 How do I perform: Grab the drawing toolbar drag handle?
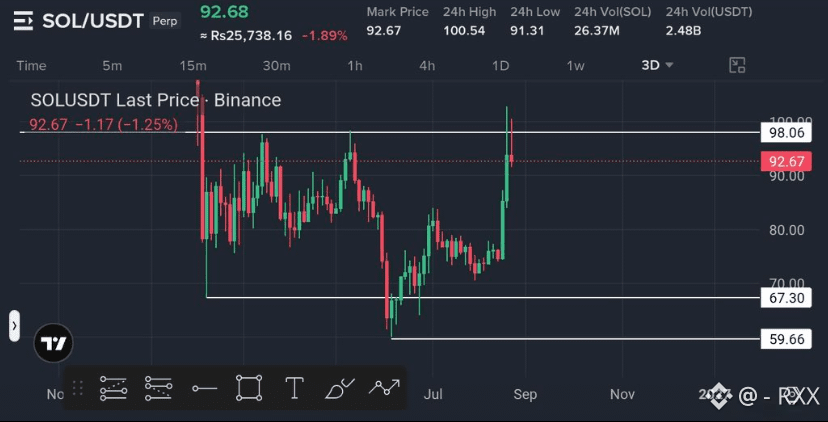point(78,389)
